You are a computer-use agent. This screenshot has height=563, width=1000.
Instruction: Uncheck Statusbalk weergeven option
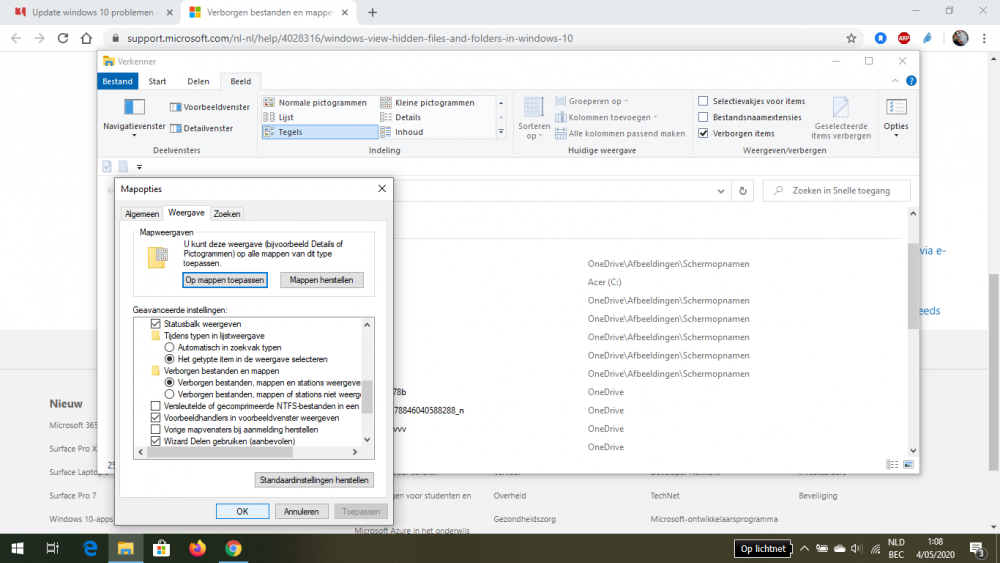click(155, 325)
